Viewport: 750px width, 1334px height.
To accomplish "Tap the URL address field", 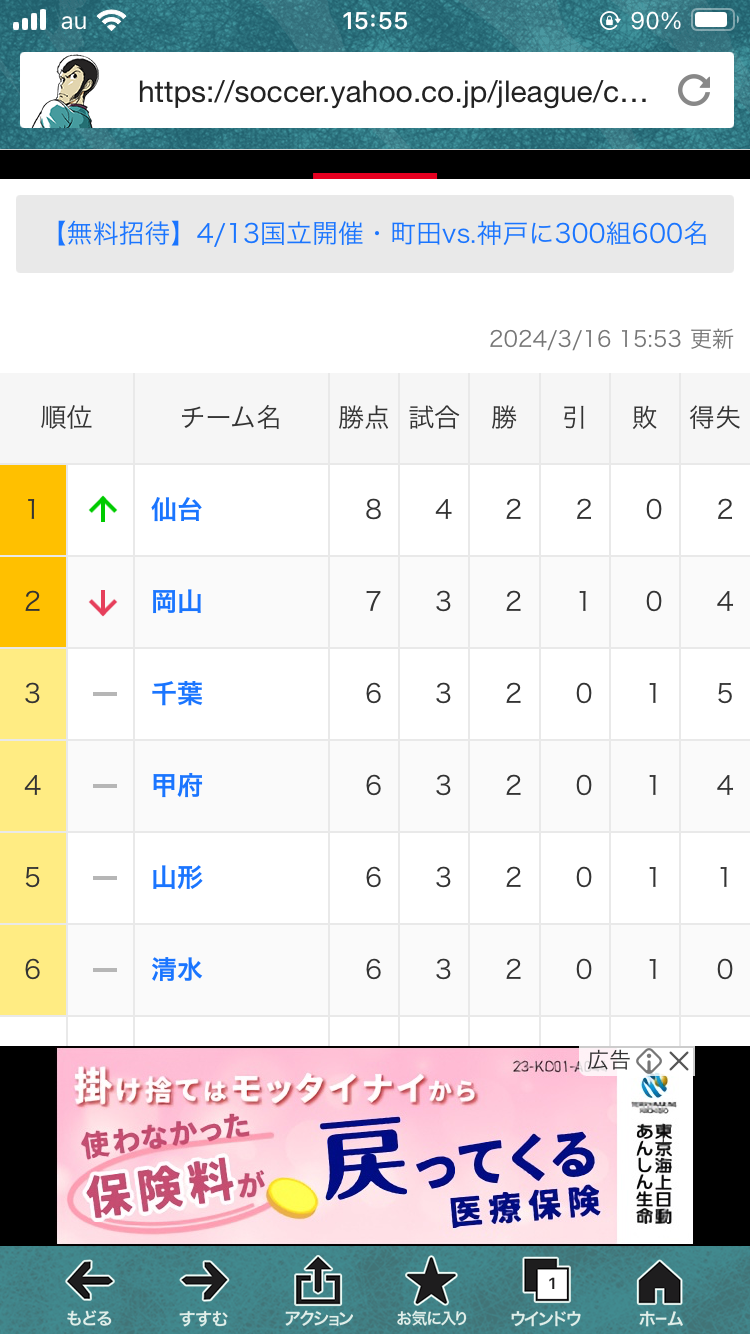I will (394, 93).
